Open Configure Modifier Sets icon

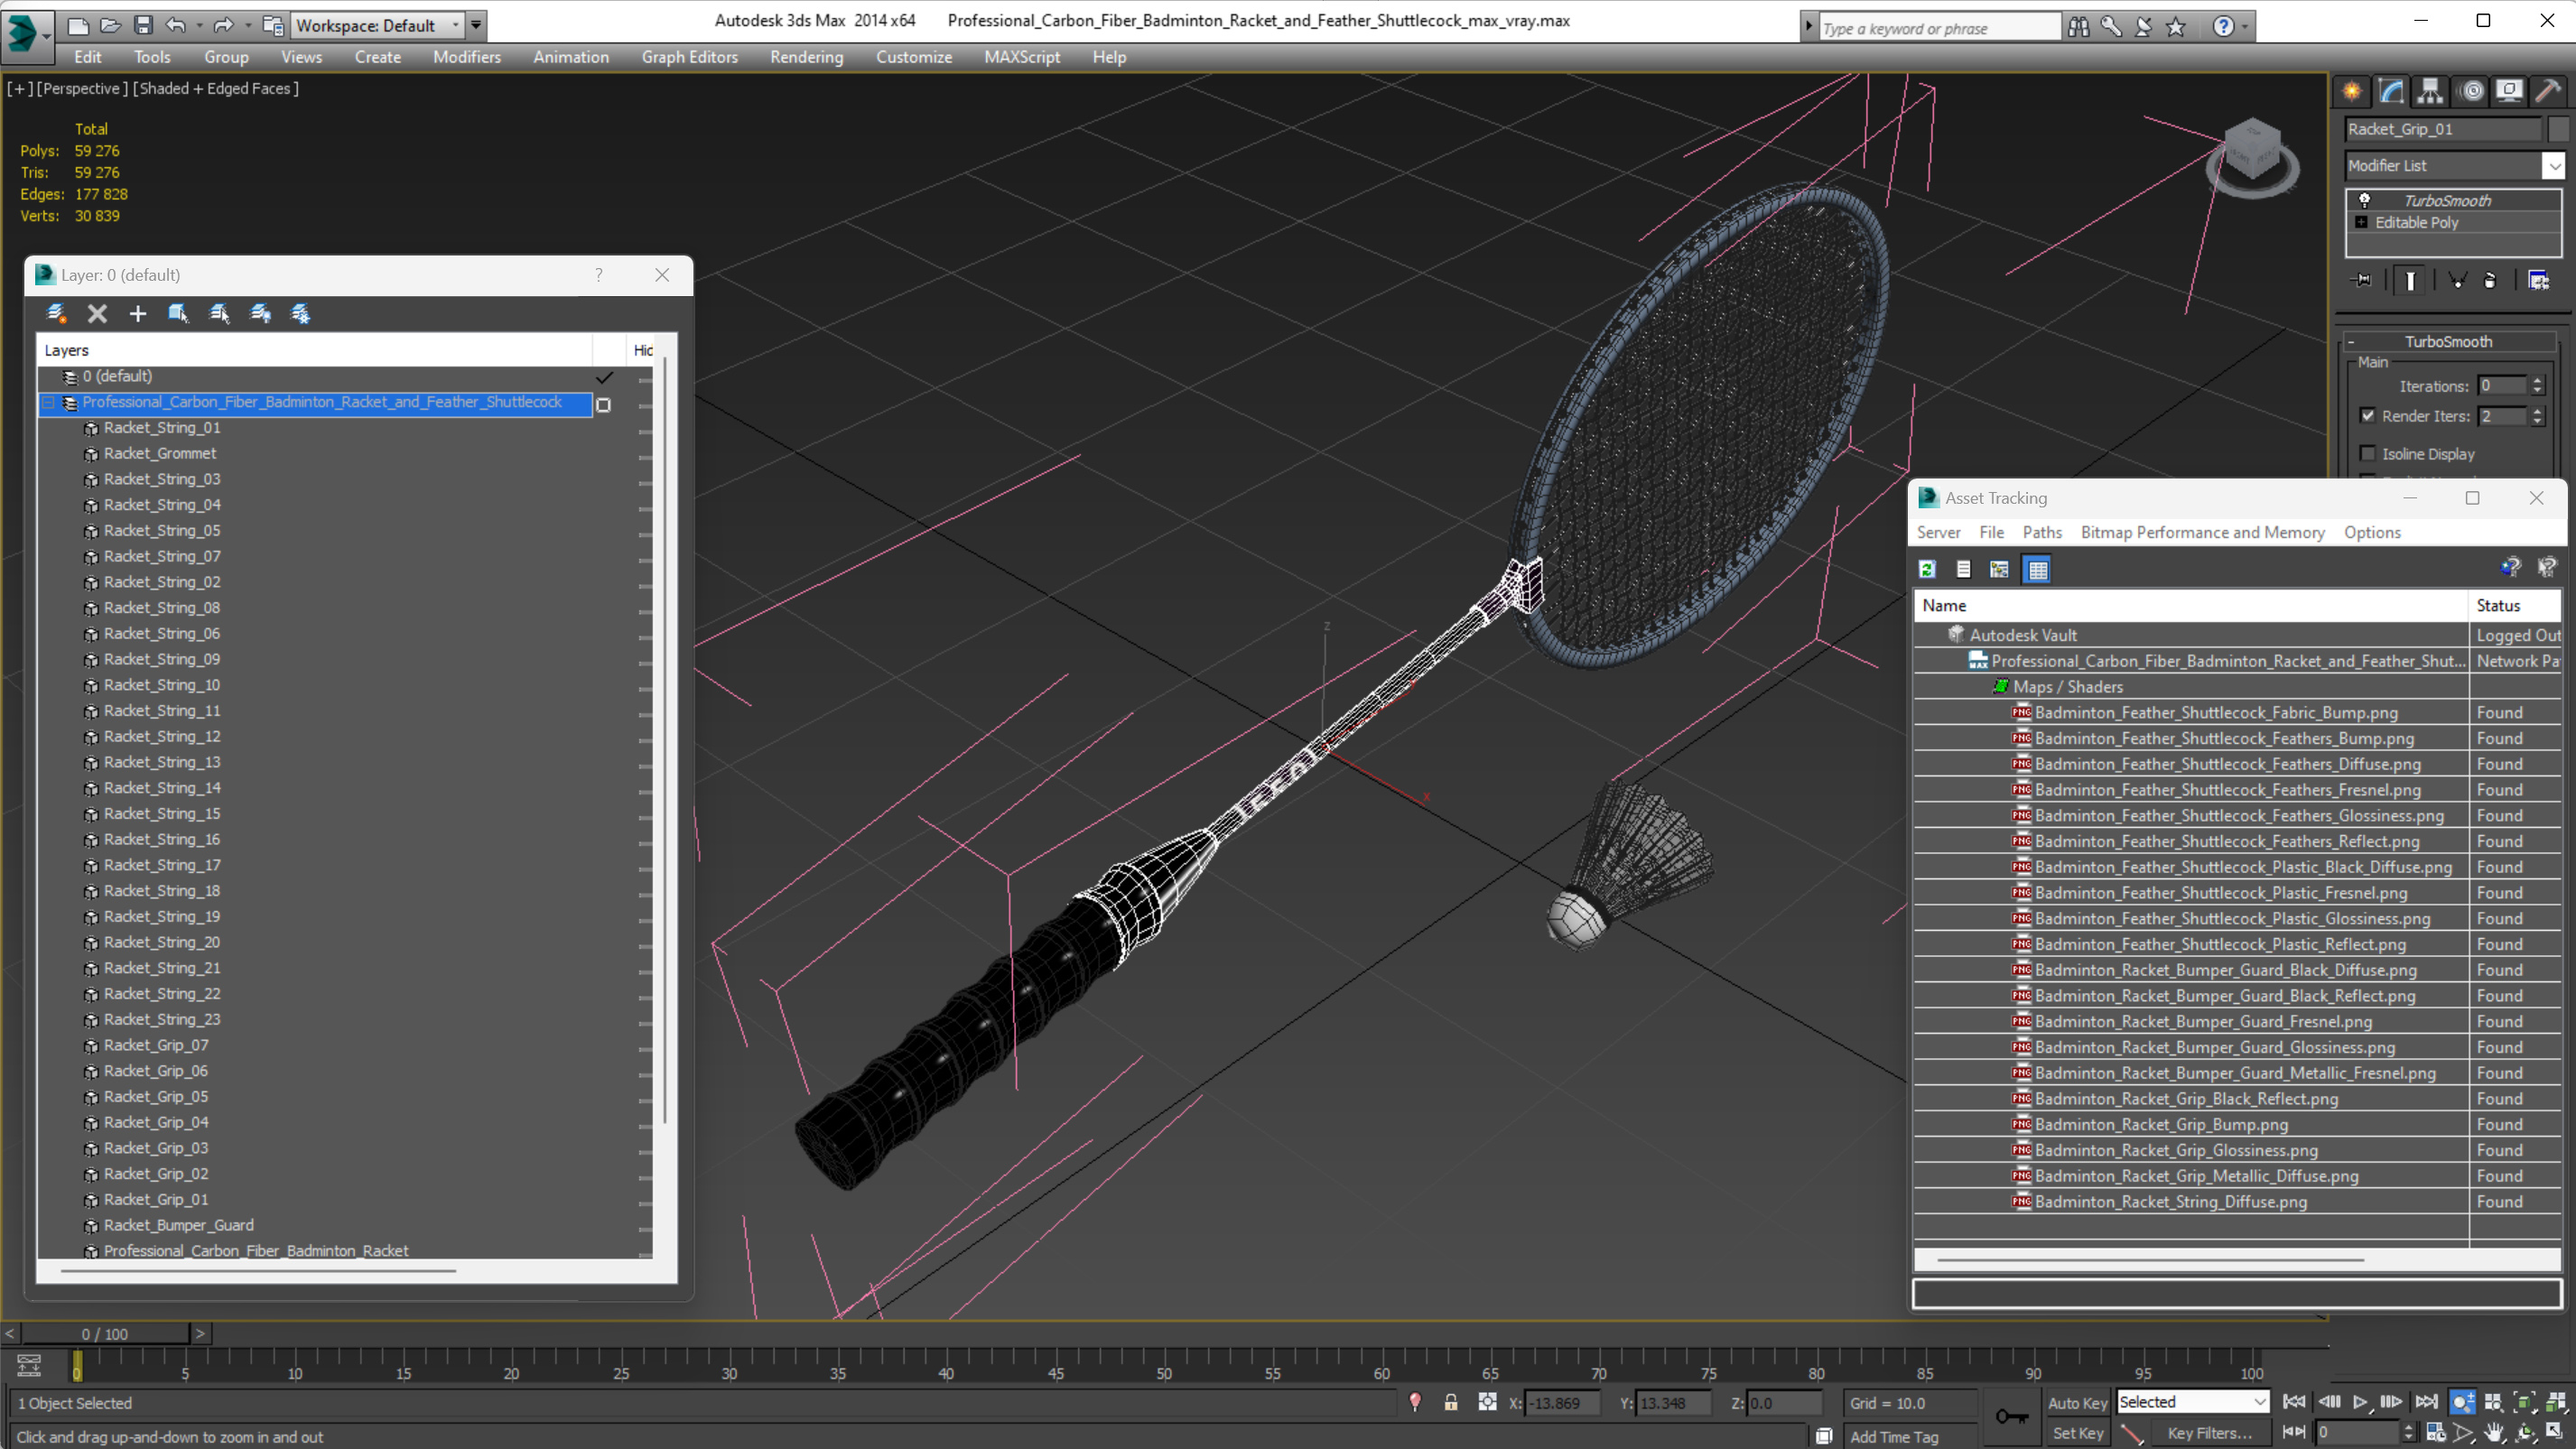click(x=2538, y=281)
